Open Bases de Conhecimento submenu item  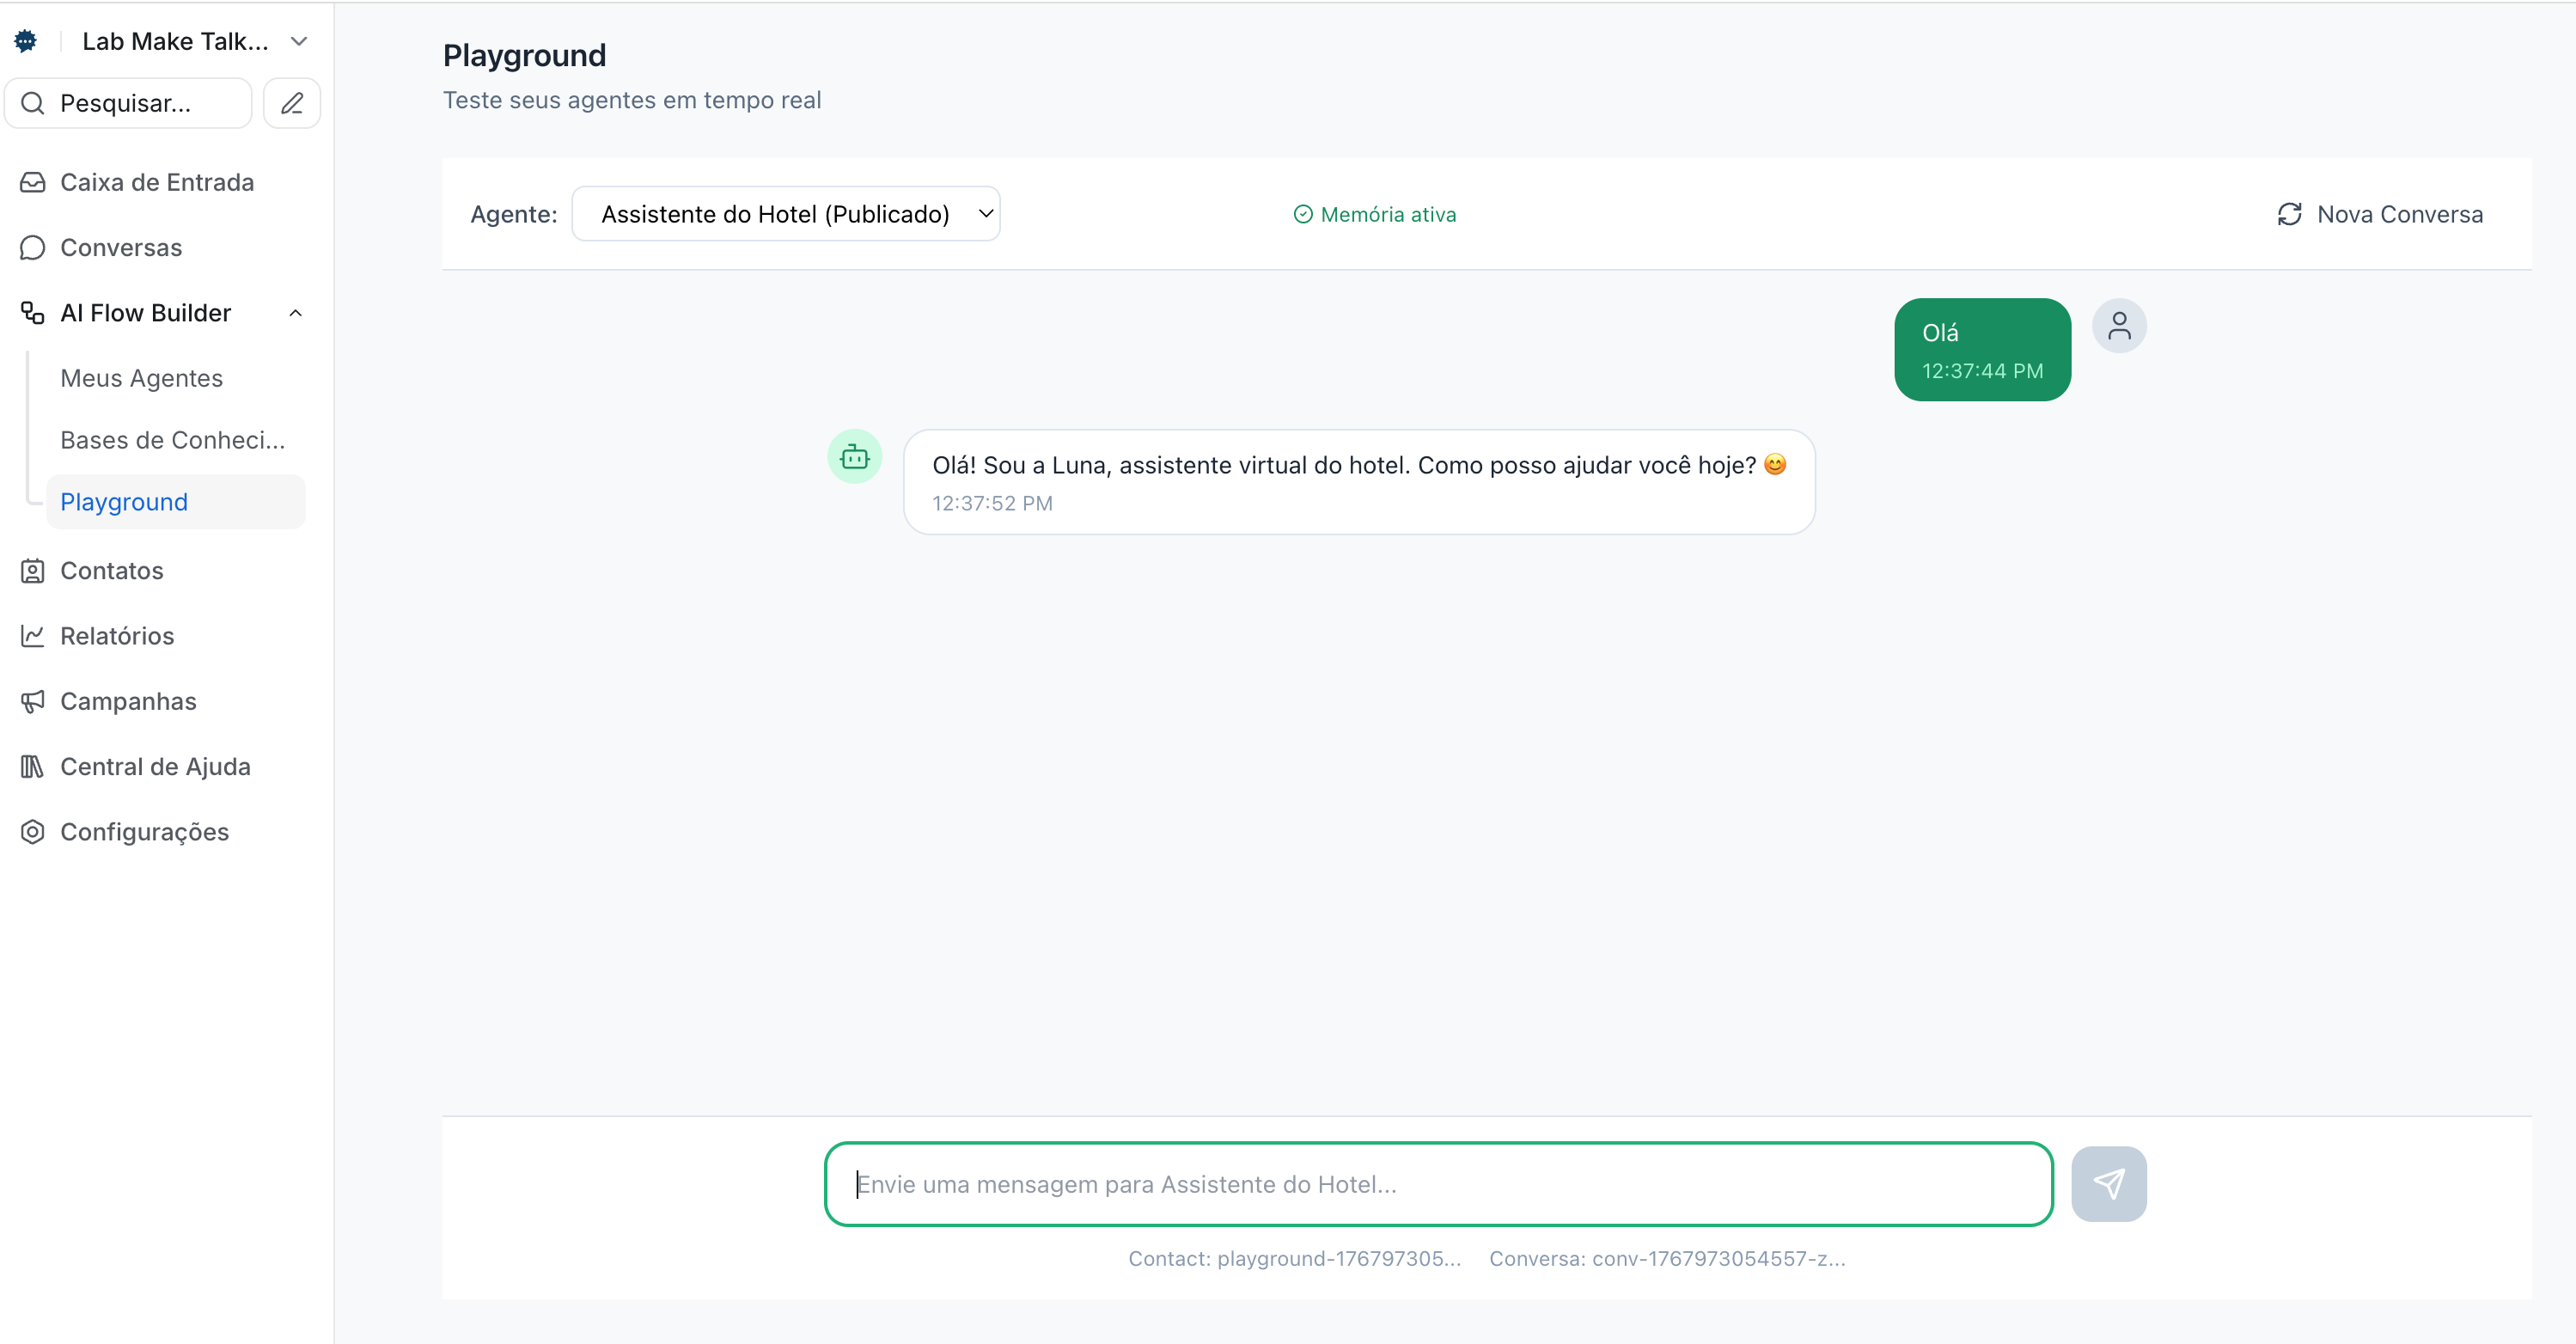point(172,440)
